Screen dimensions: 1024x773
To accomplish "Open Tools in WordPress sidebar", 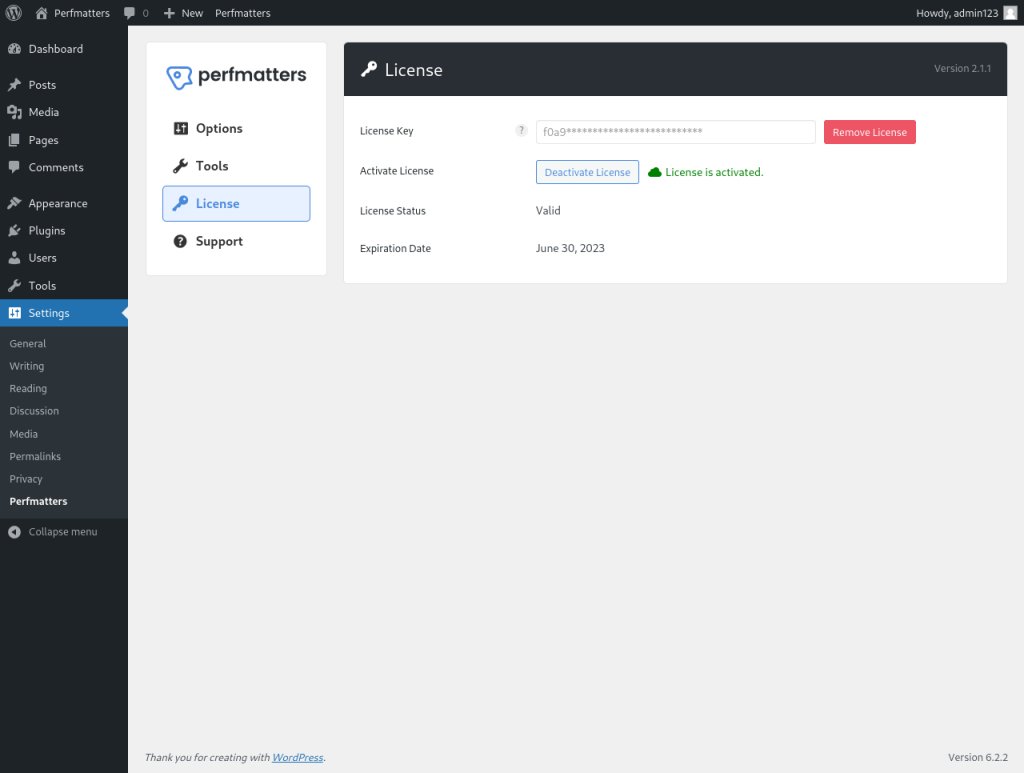I will [x=64, y=285].
